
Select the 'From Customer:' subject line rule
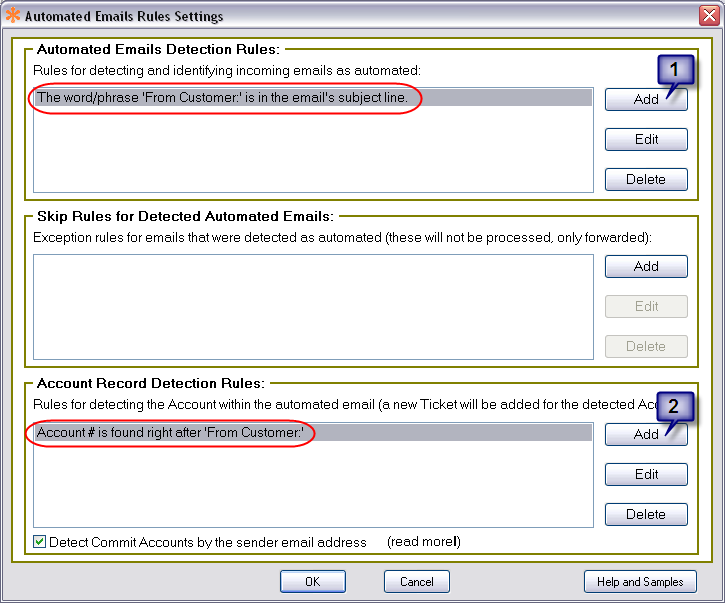pyautogui.click(x=222, y=98)
